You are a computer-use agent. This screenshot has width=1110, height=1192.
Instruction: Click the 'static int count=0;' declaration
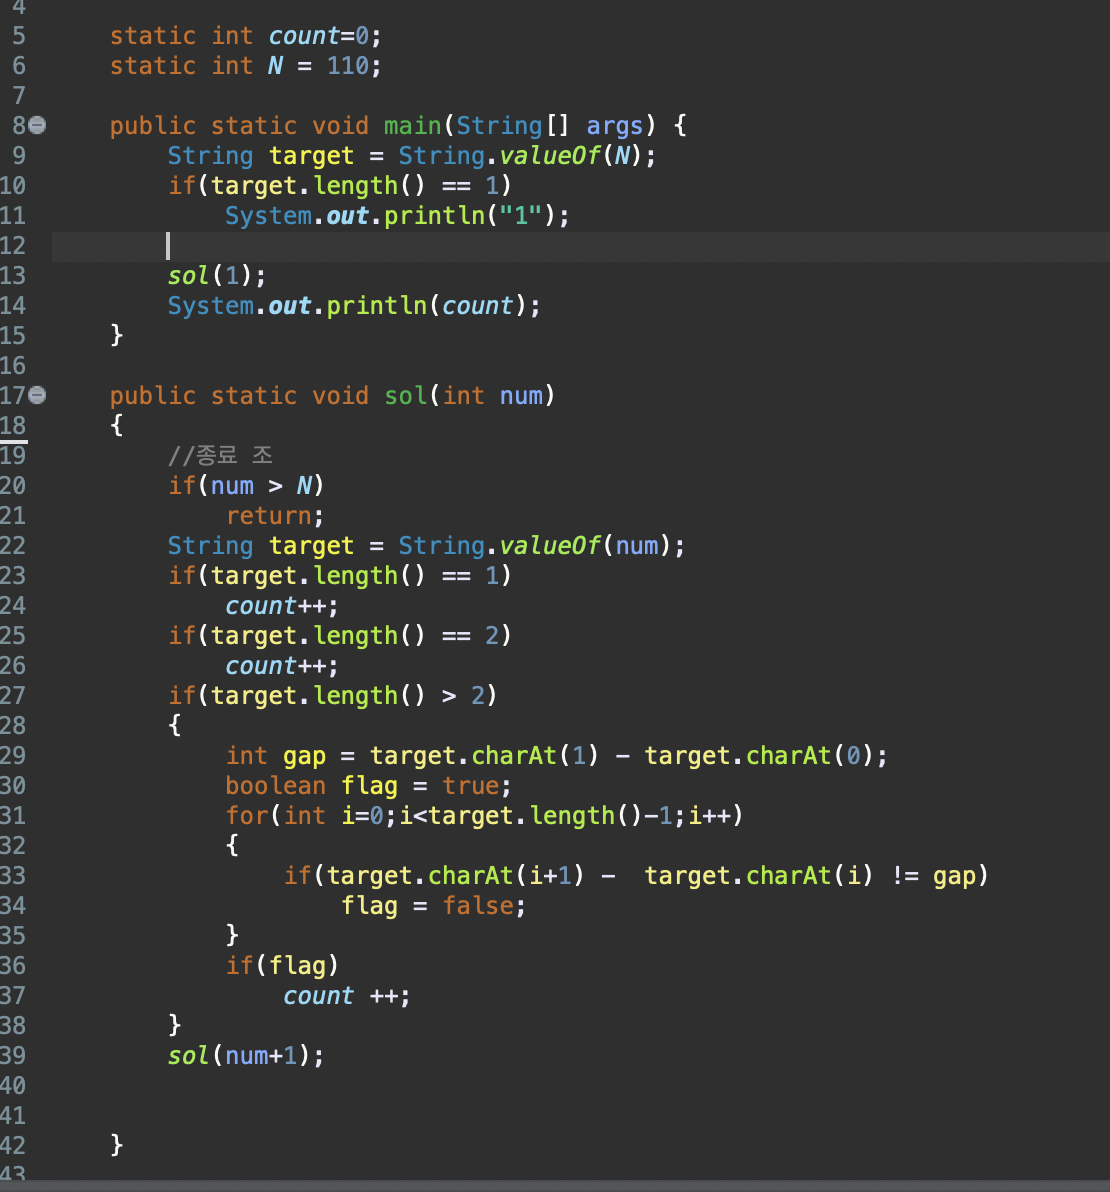coord(246,36)
